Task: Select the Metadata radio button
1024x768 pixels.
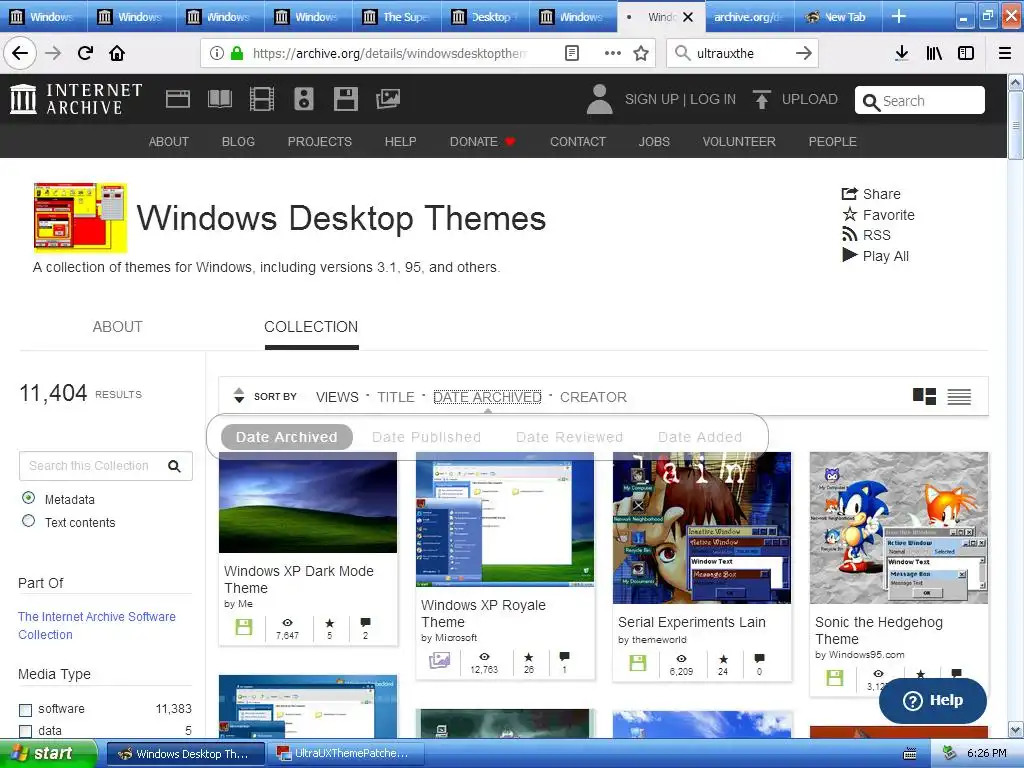Action: [29, 498]
